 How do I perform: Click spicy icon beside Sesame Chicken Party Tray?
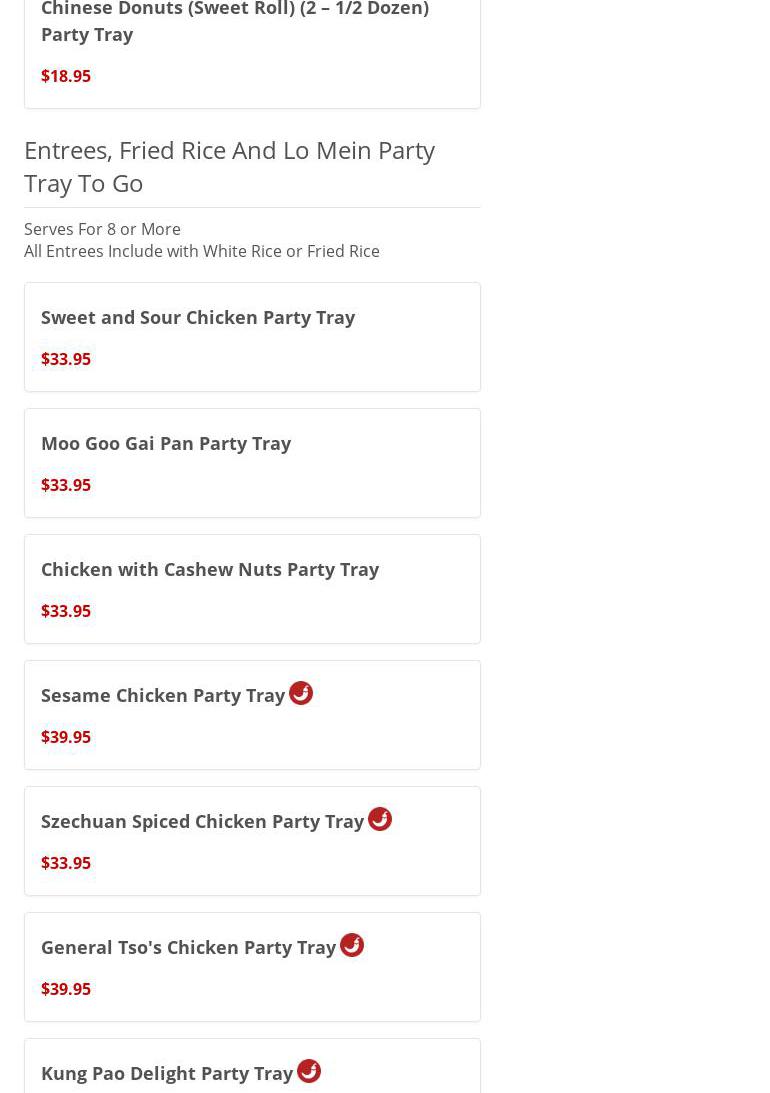(x=301, y=693)
